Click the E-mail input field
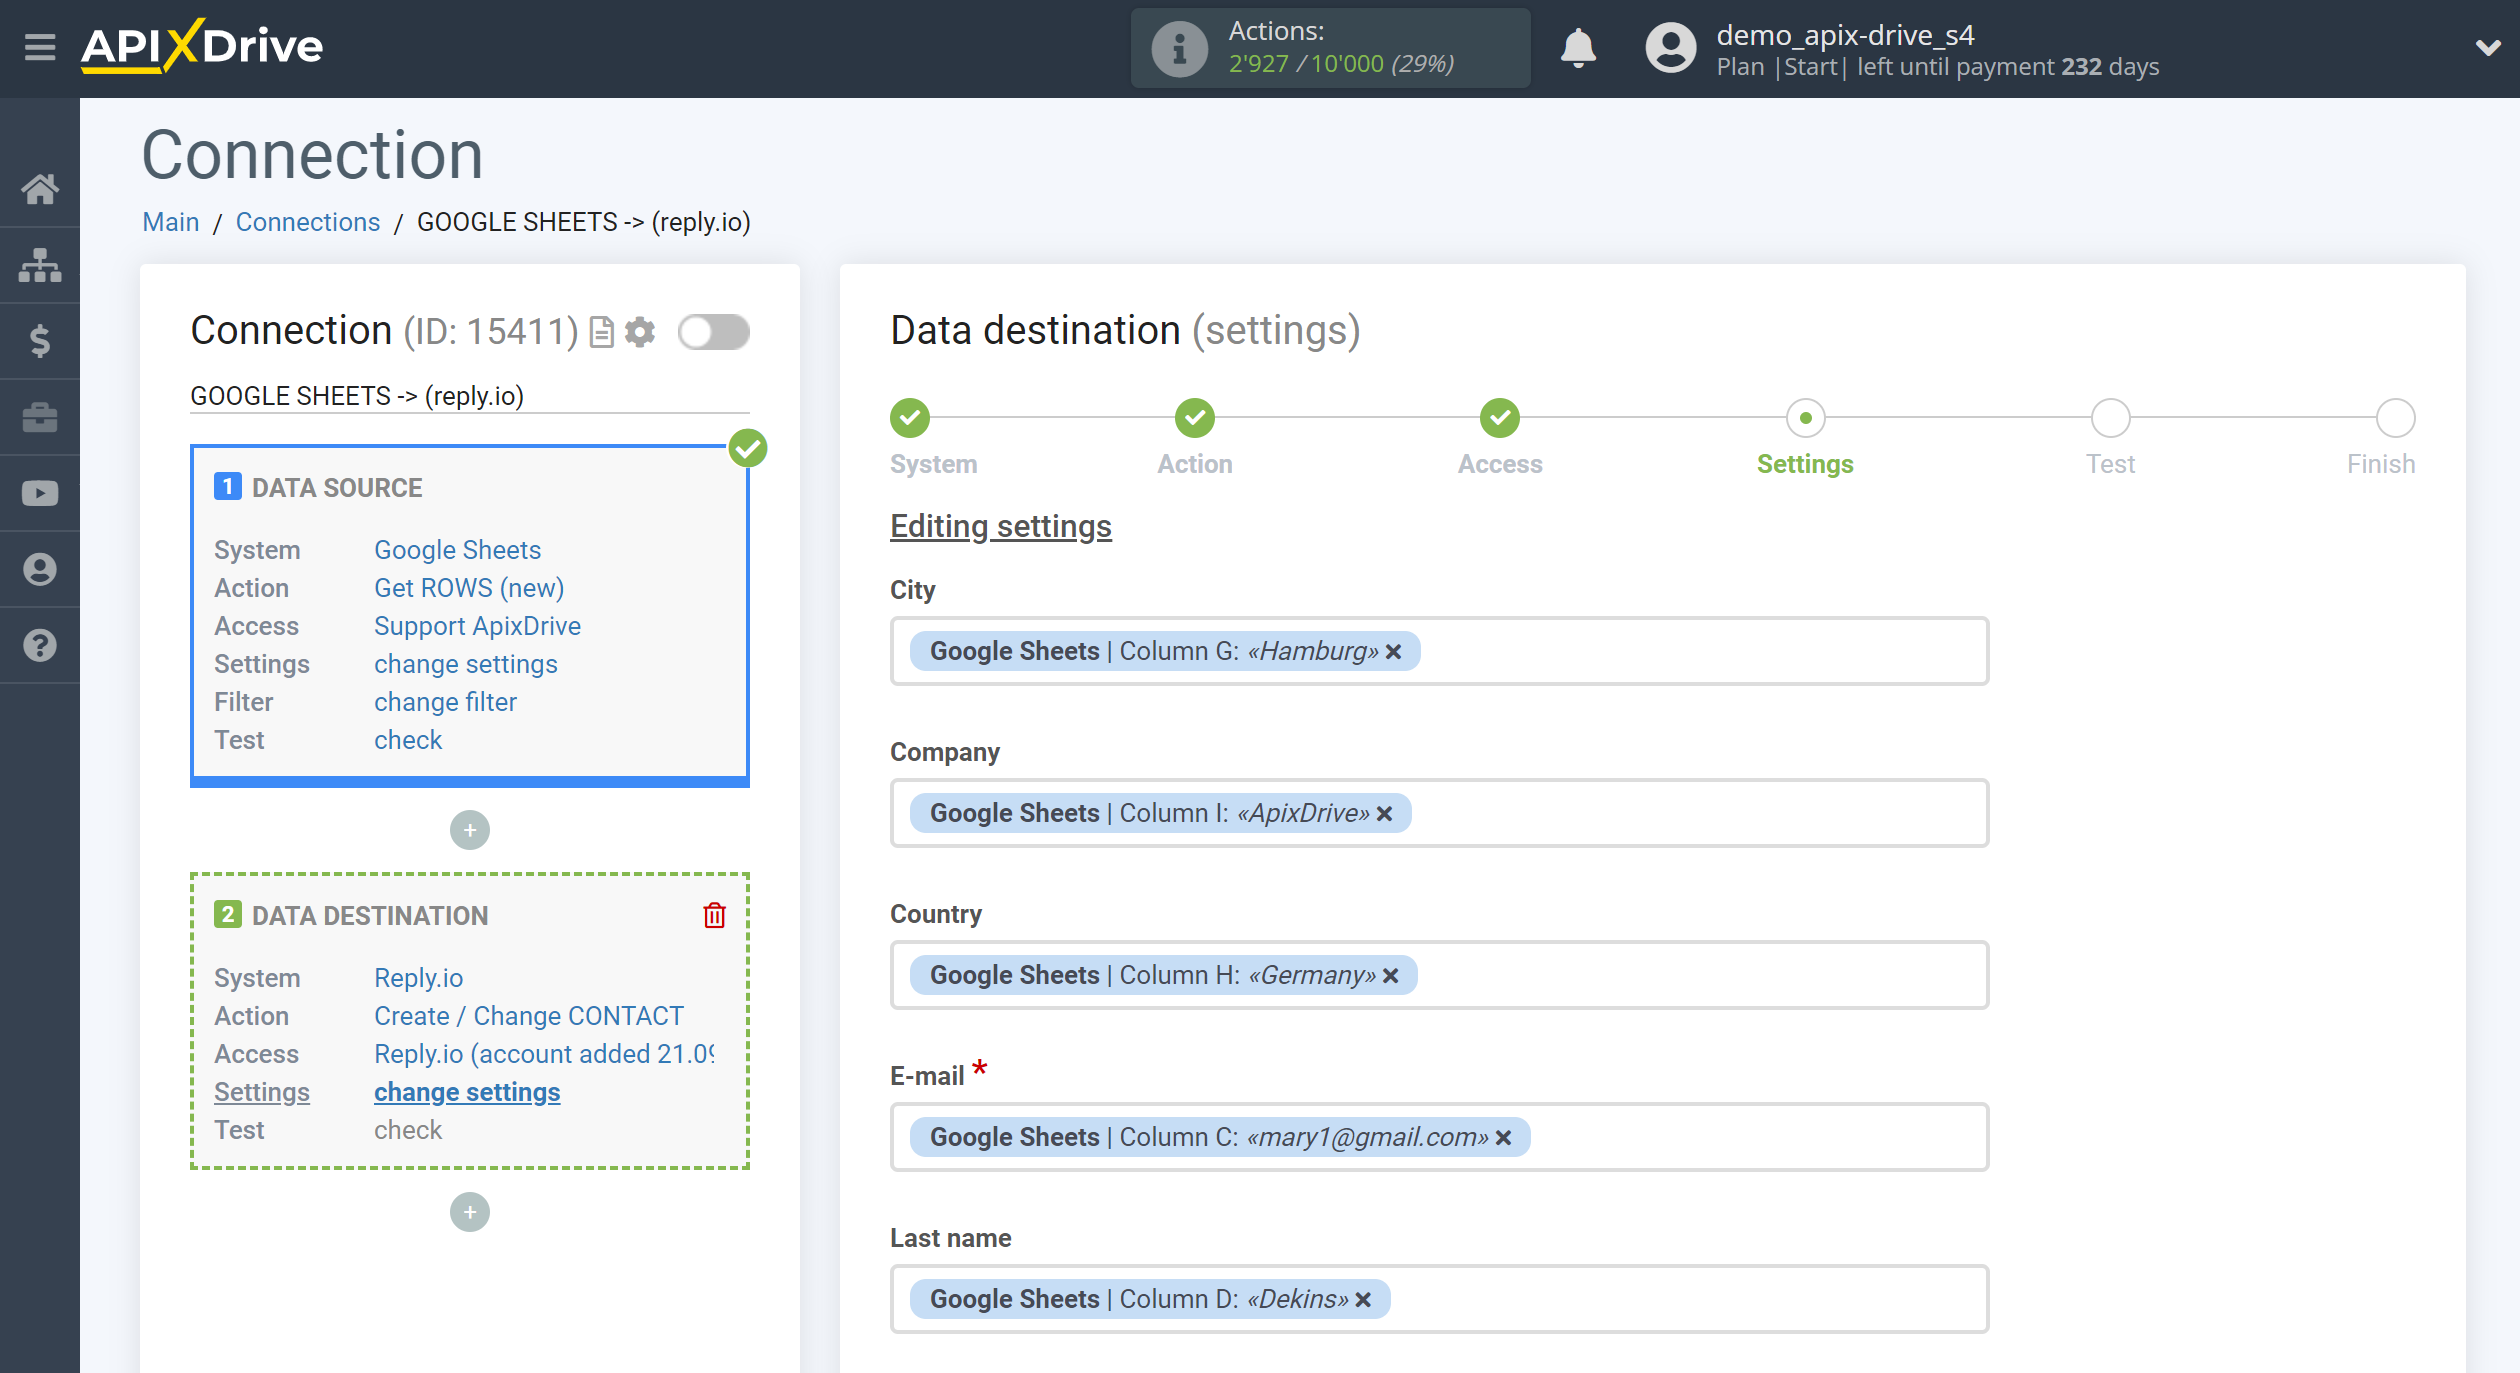 (1439, 1137)
